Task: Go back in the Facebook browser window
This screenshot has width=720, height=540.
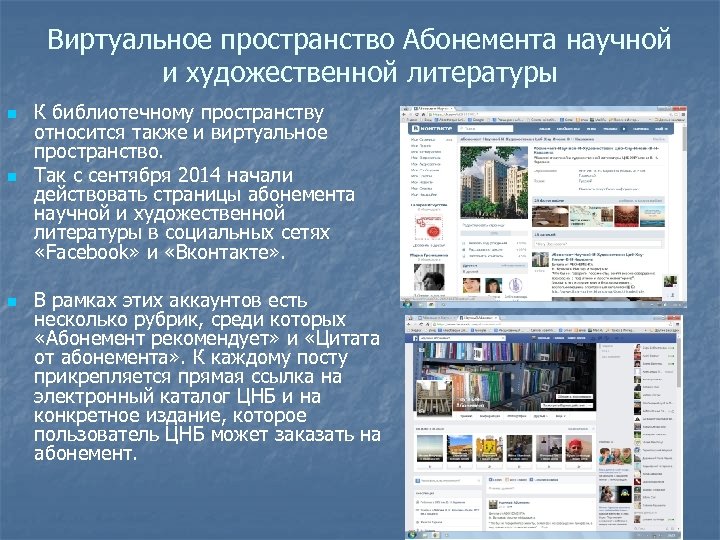Action: pyautogui.click(x=409, y=324)
